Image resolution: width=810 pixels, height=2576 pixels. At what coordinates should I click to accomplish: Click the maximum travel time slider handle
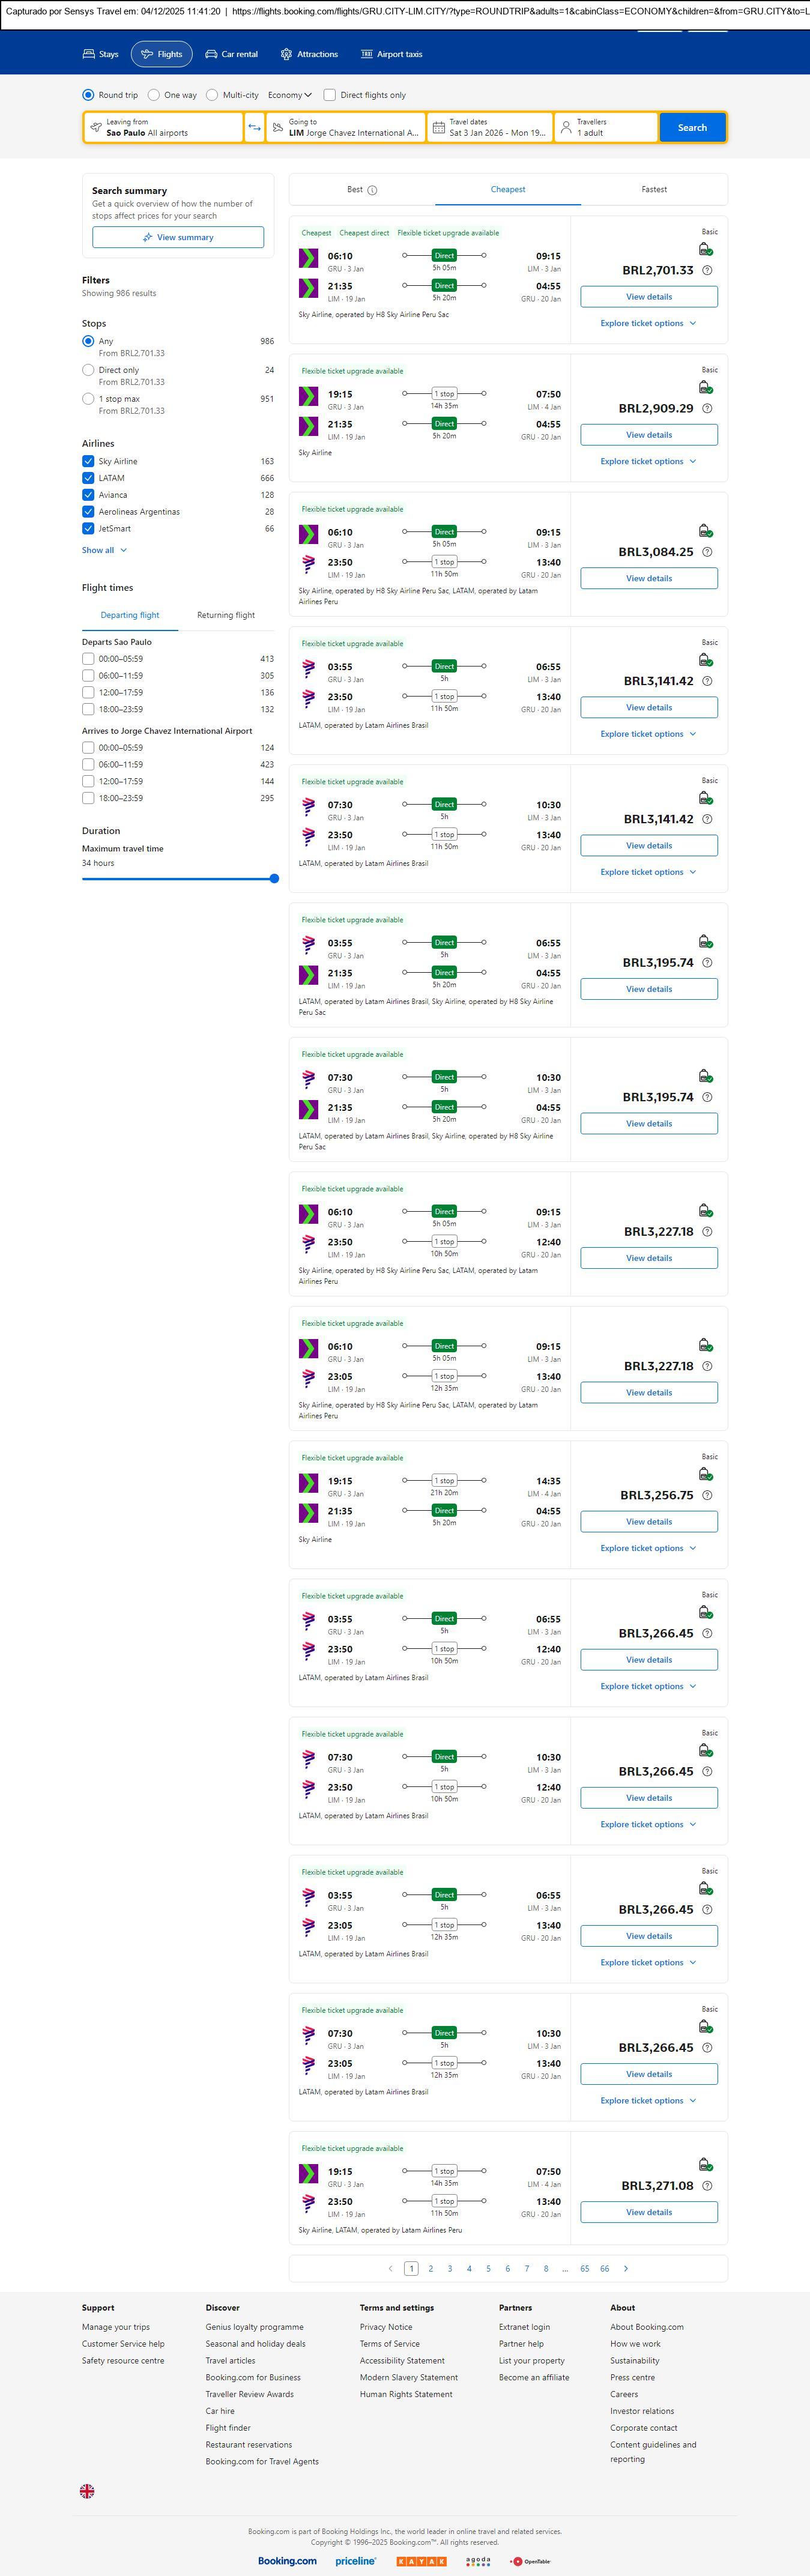[274, 879]
